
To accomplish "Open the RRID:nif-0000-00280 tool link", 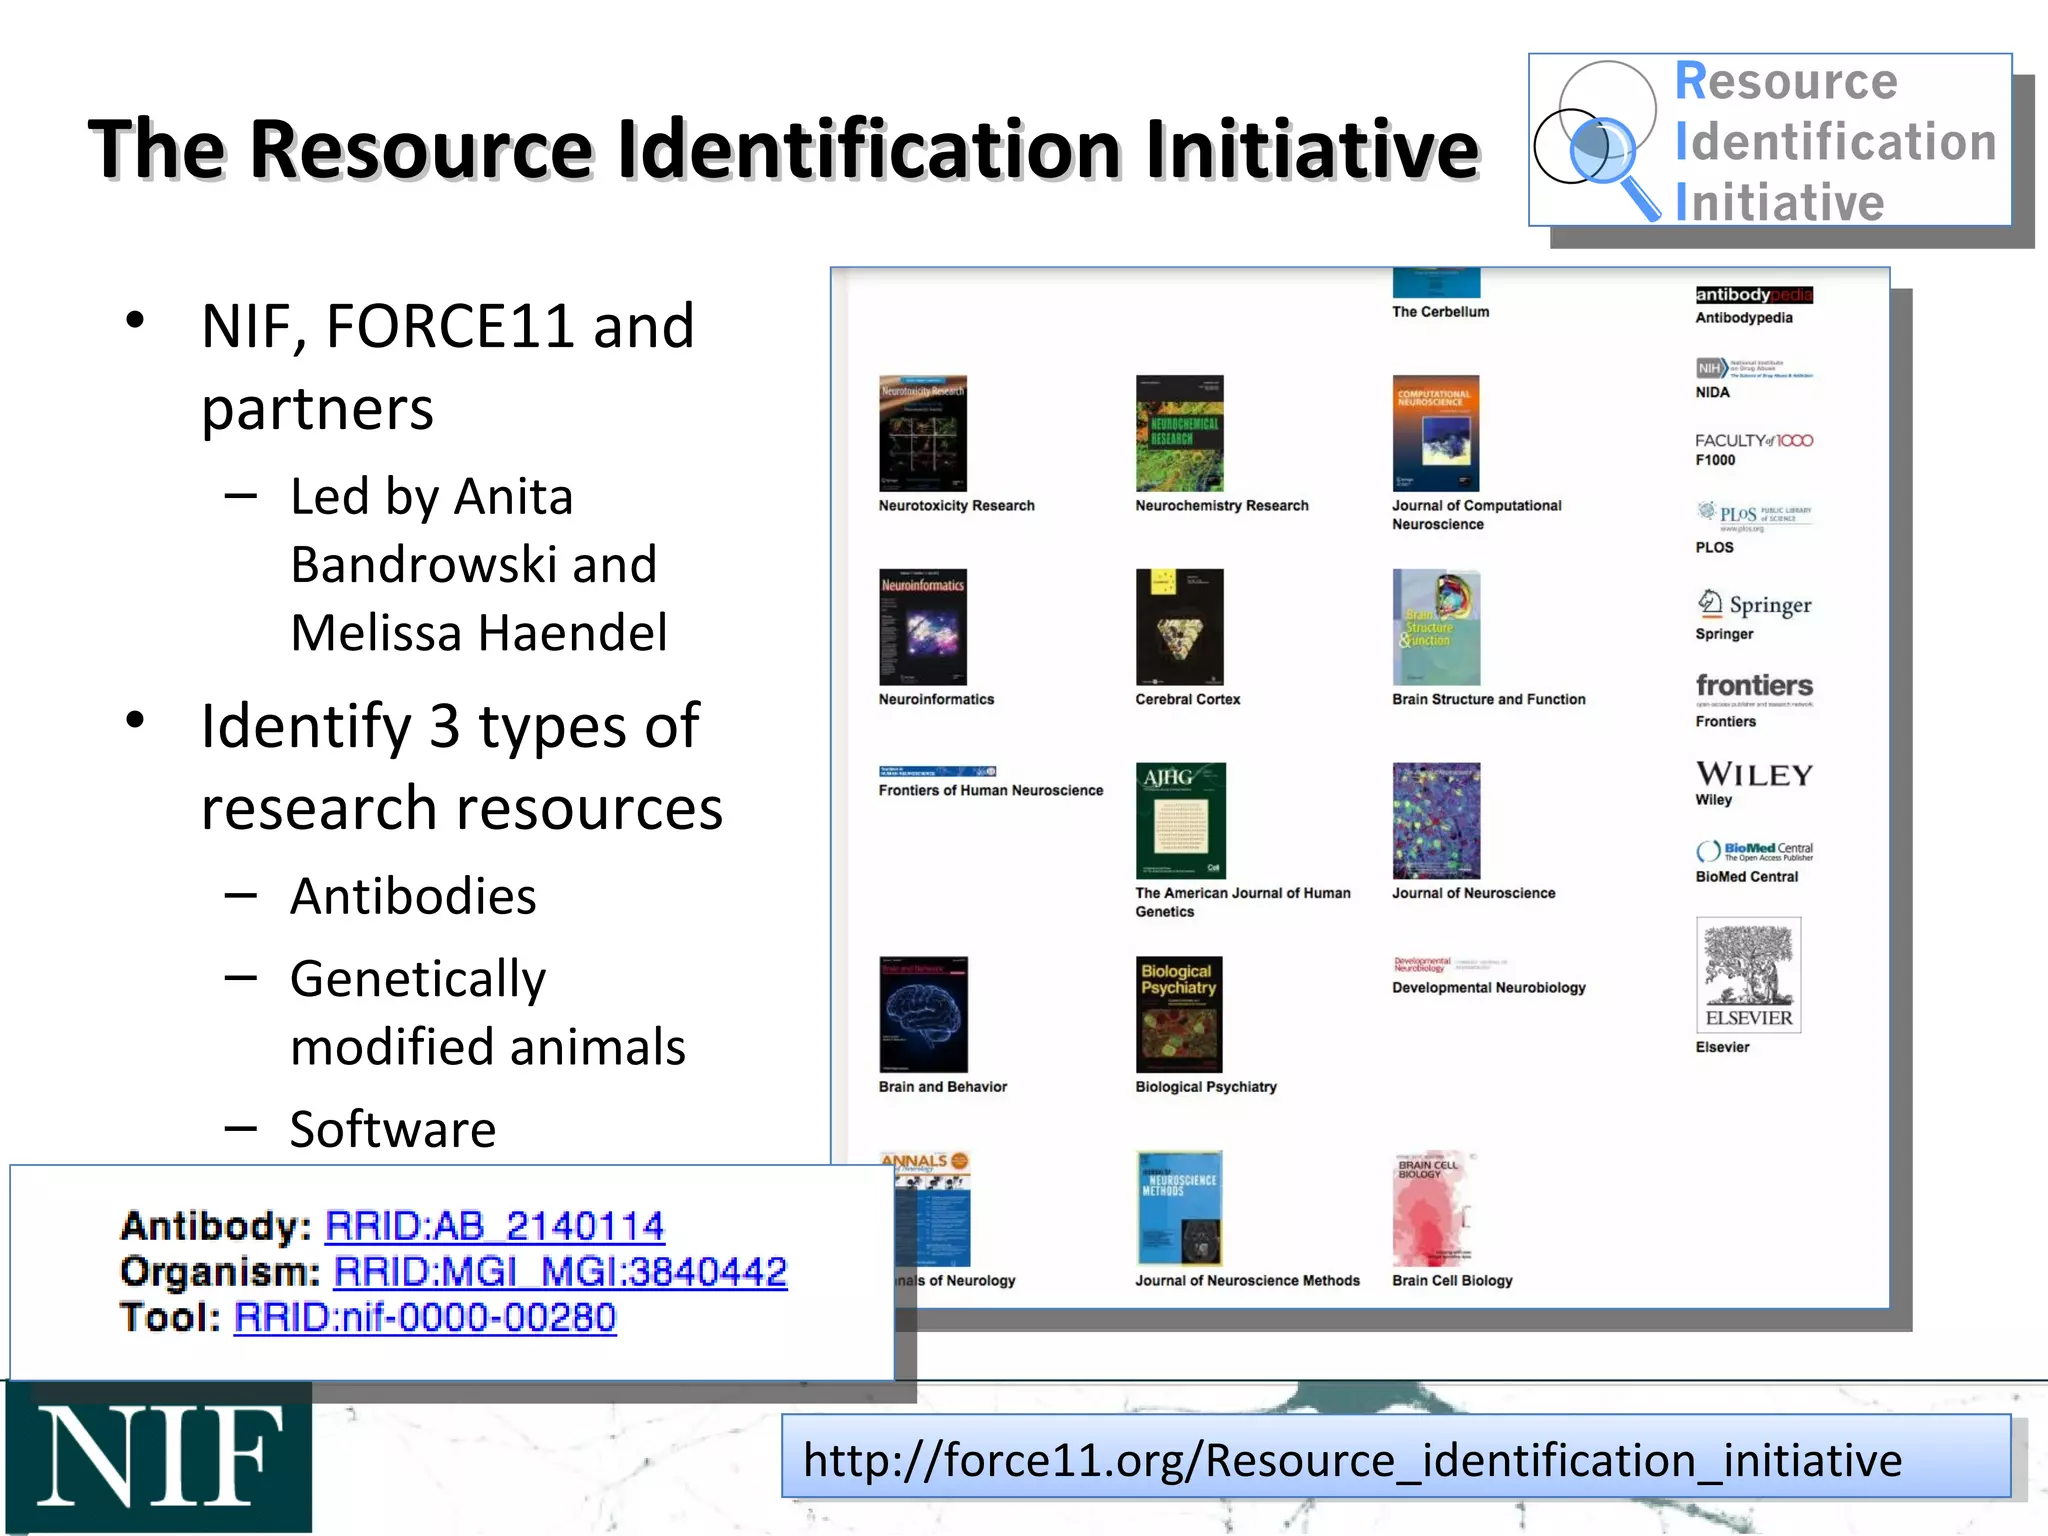I will (x=425, y=1317).
